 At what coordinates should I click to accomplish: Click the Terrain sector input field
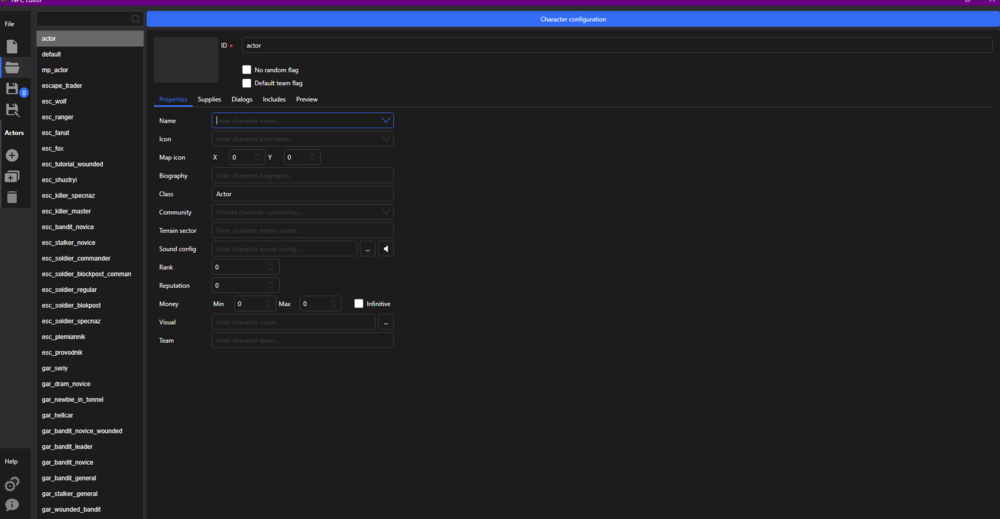click(302, 230)
